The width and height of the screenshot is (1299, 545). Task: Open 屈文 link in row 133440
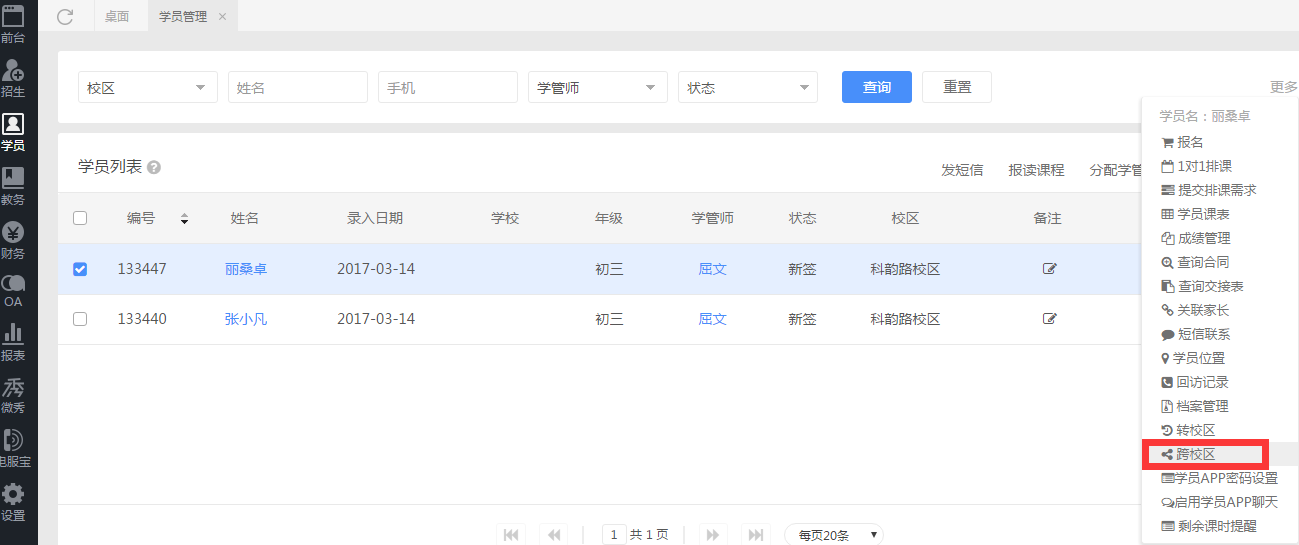(713, 319)
